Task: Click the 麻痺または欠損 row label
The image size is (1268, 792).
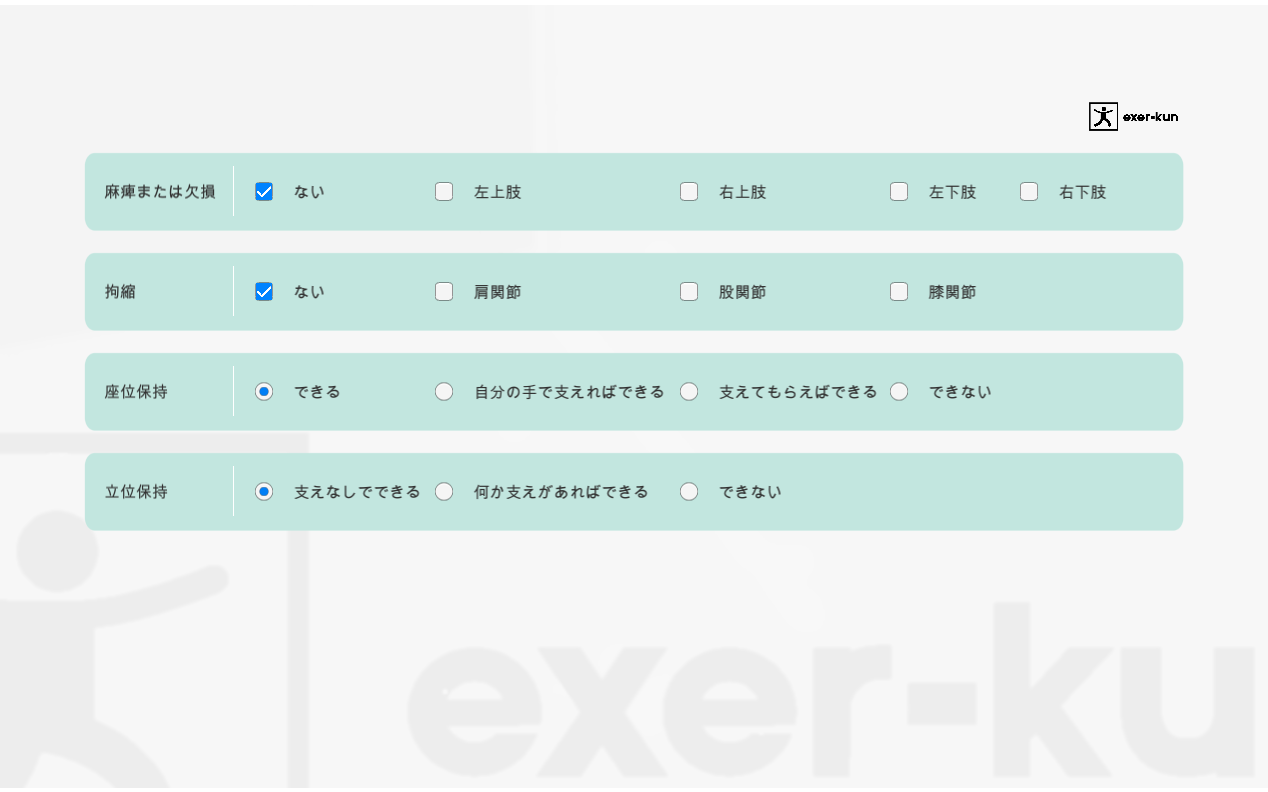Action: 160,192
